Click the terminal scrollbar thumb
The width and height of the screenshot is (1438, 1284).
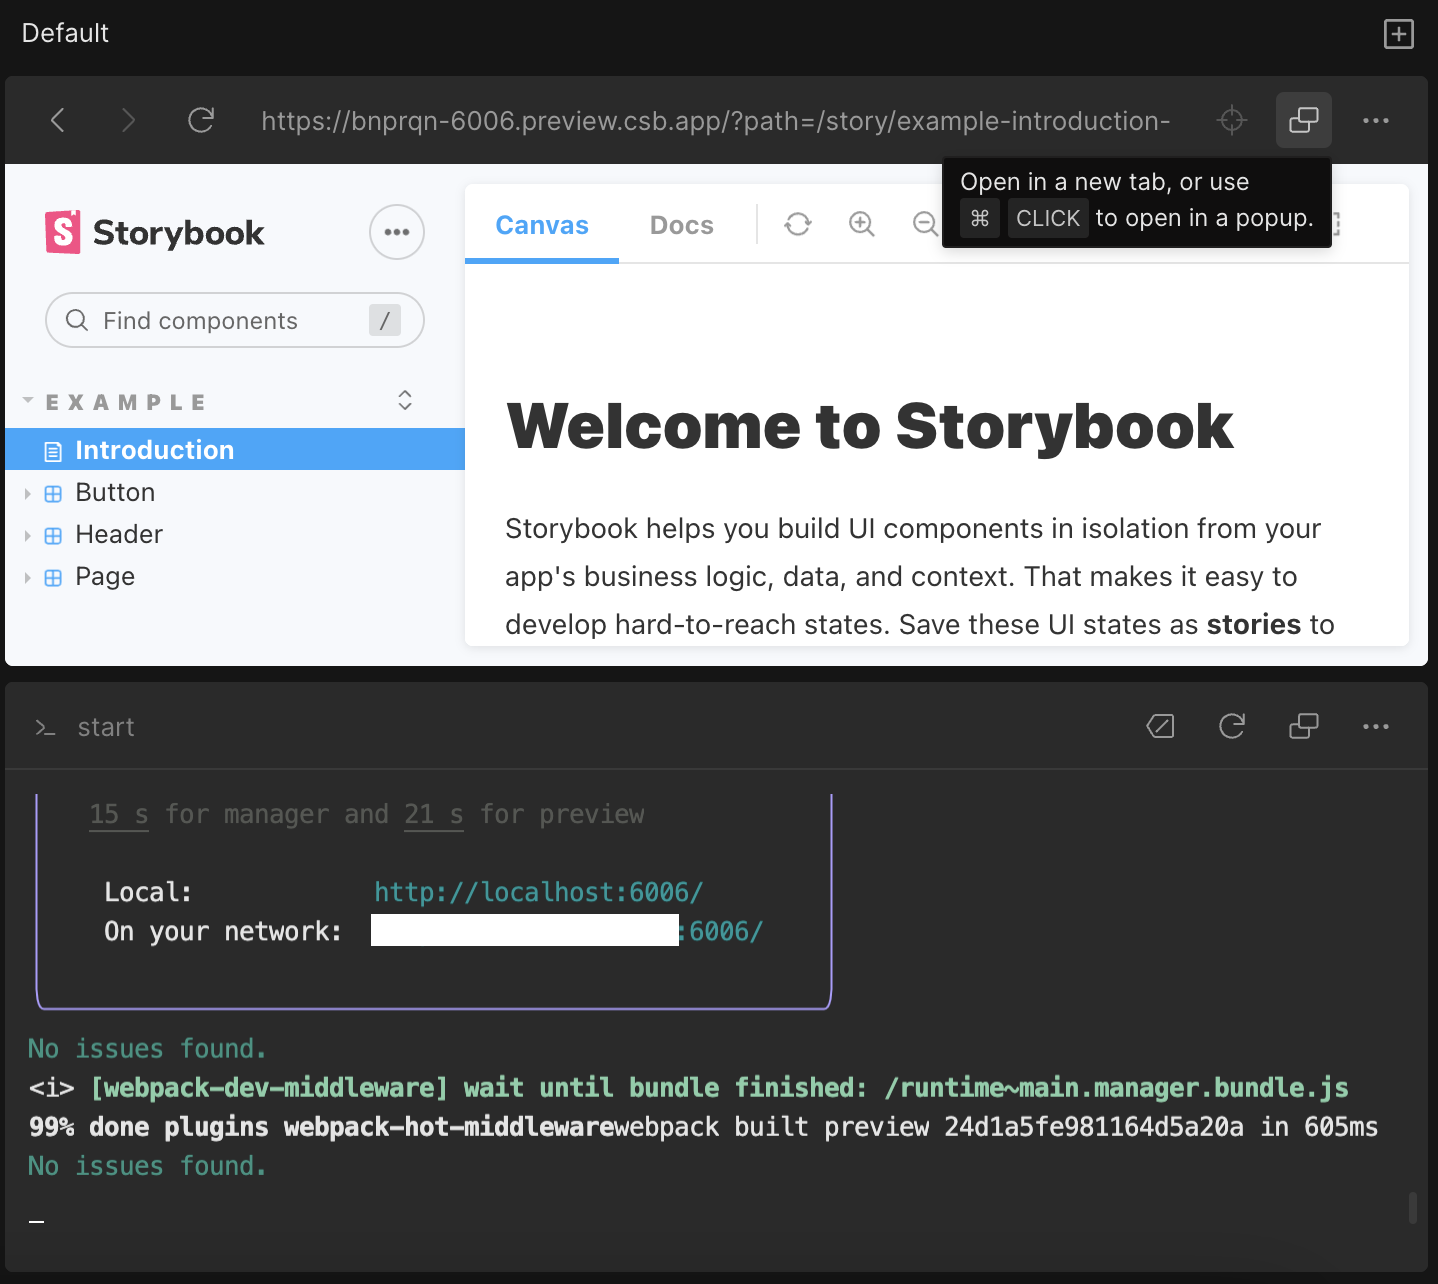(1413, 1207)
